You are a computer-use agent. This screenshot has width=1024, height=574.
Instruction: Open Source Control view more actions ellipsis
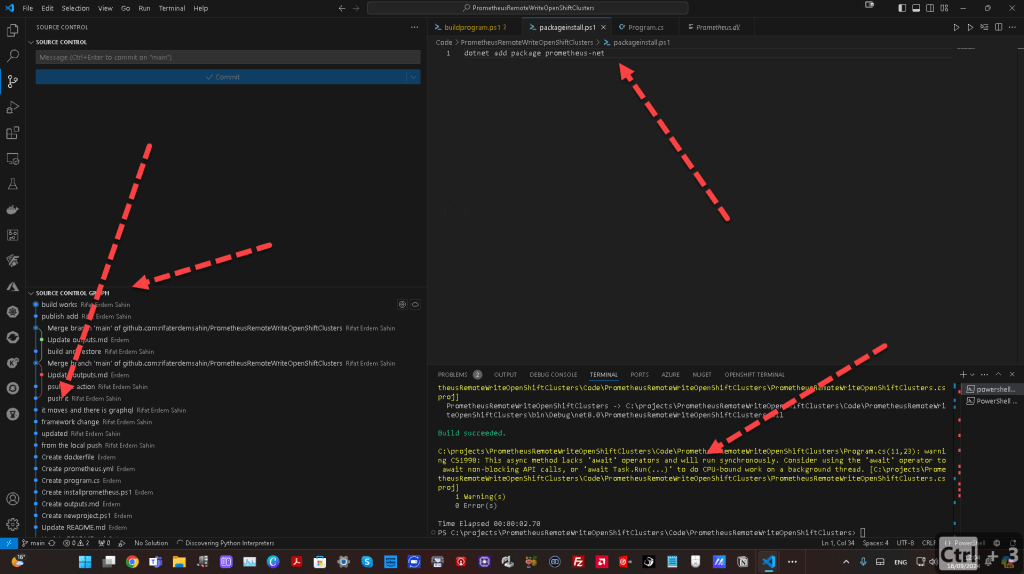(414, 27)
